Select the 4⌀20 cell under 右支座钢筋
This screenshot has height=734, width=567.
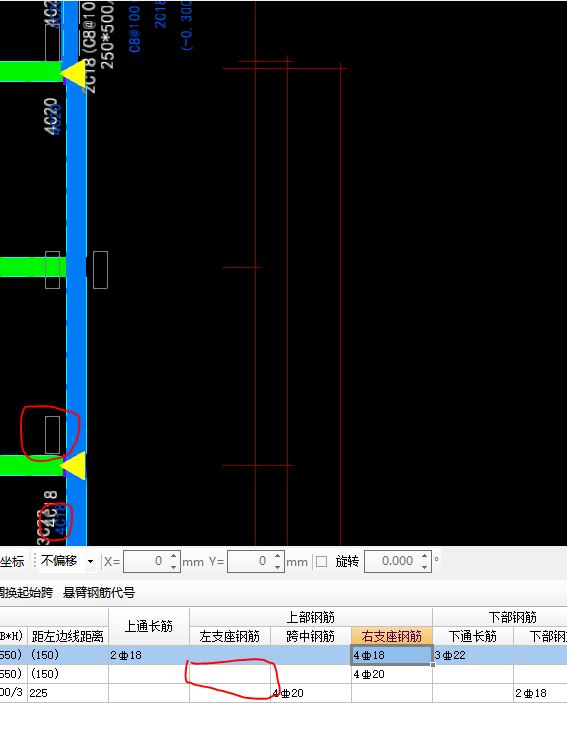tap(391, 674)
